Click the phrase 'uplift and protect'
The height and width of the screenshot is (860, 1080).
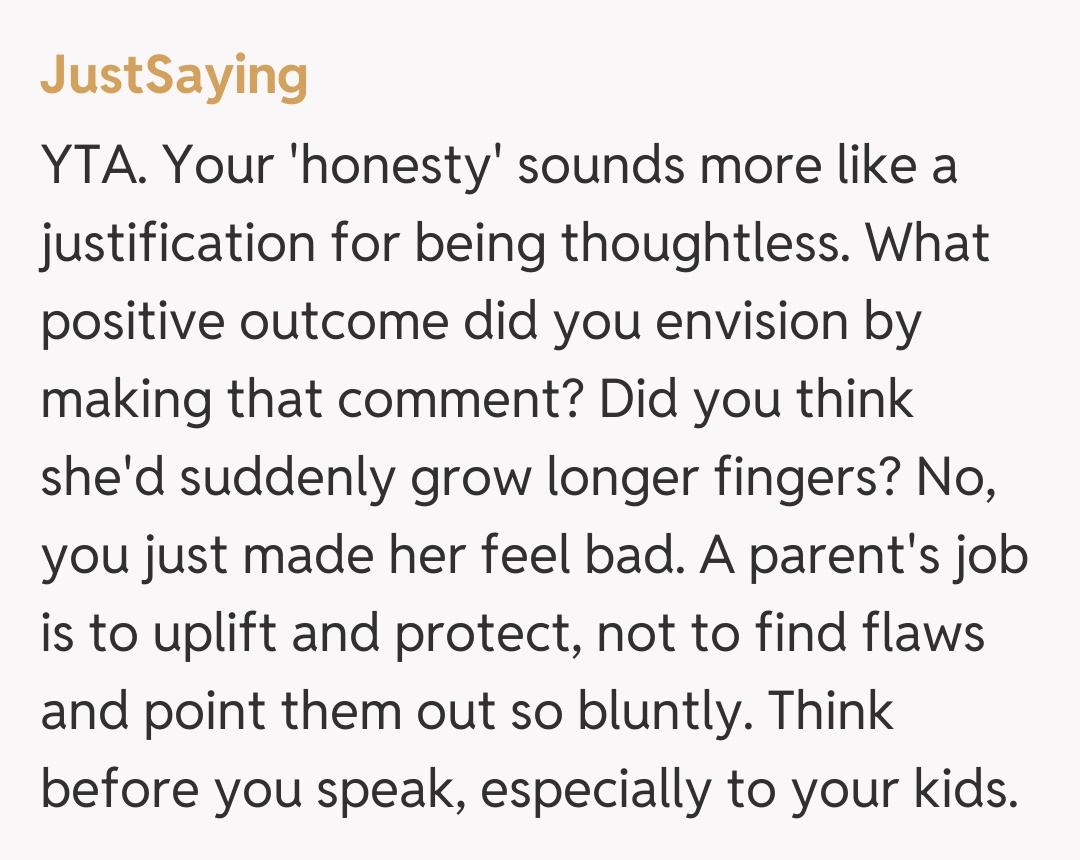(315, 634)
